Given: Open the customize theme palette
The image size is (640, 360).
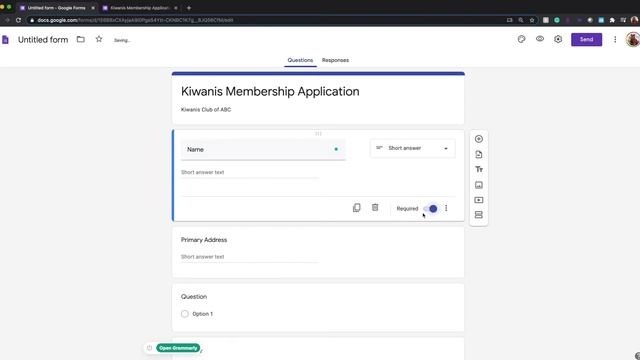Looking at the screenshot, I should 521,39.
